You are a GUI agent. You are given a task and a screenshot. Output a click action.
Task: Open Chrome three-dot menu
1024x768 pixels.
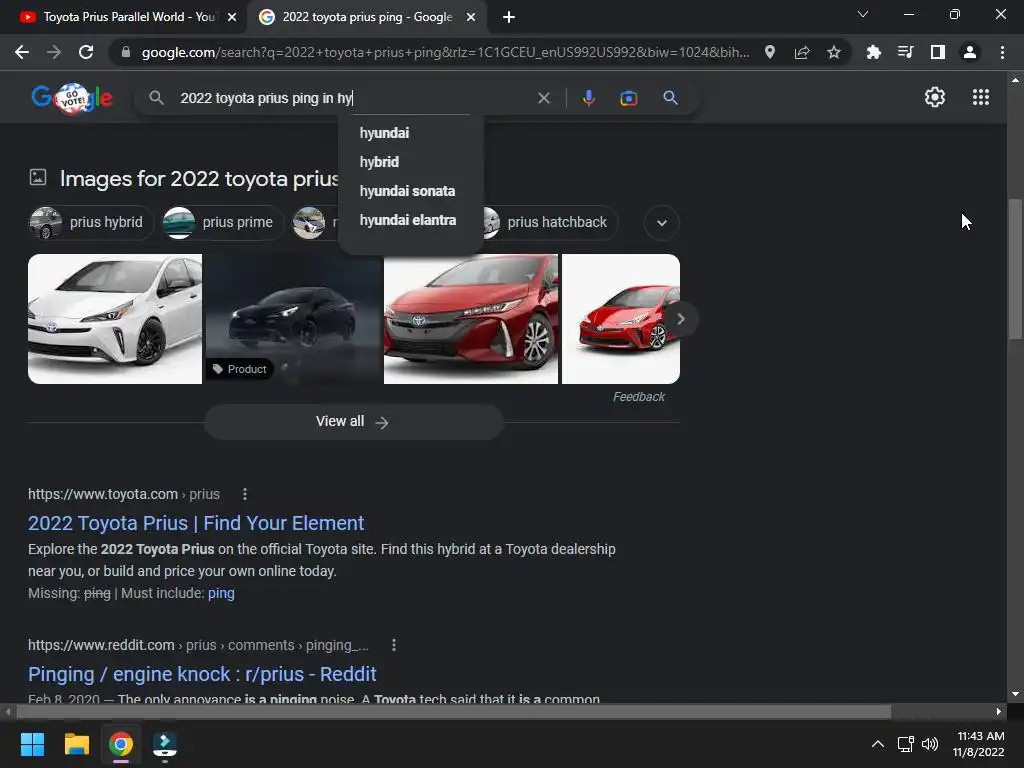click(1002, 52)
